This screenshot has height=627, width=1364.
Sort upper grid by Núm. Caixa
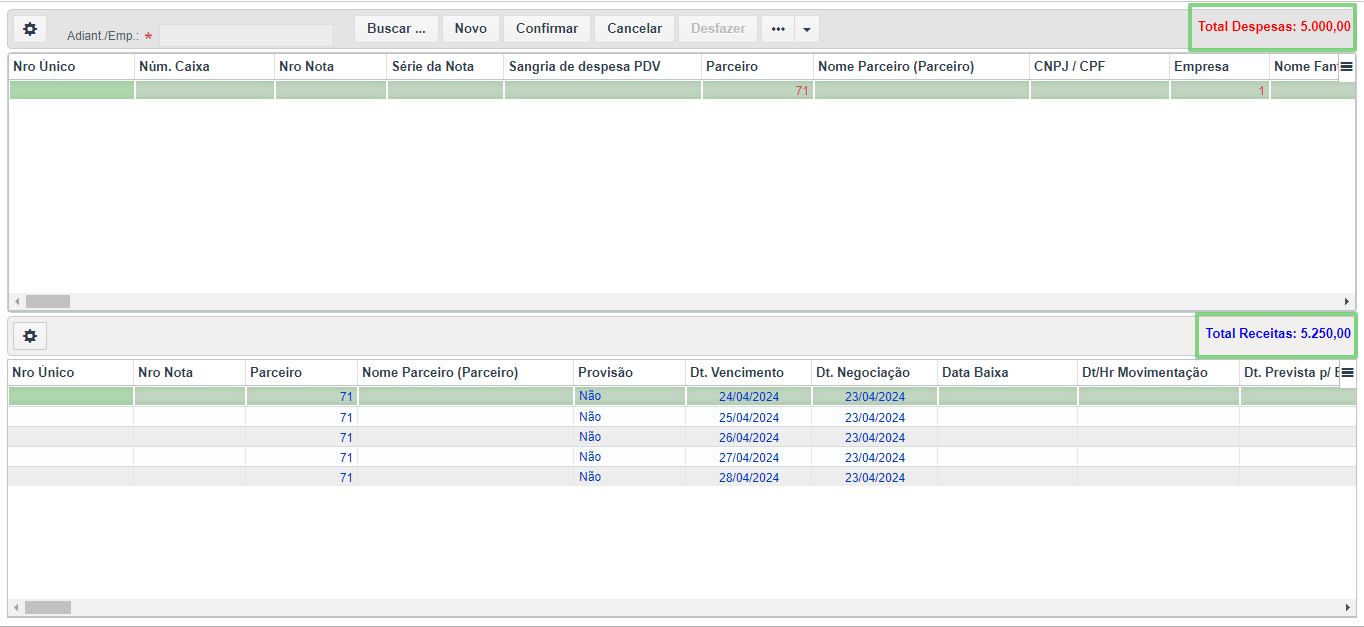(204, 66)
